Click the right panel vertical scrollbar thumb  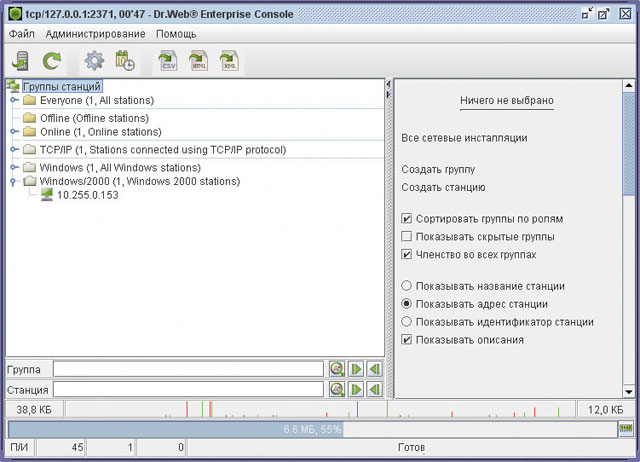(629, 144)
